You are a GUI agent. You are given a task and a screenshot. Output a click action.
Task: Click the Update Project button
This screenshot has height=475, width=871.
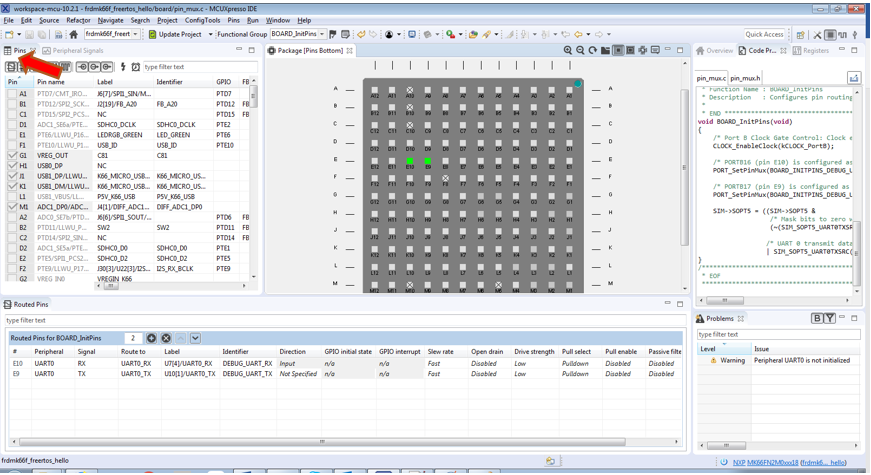point(175,34)
